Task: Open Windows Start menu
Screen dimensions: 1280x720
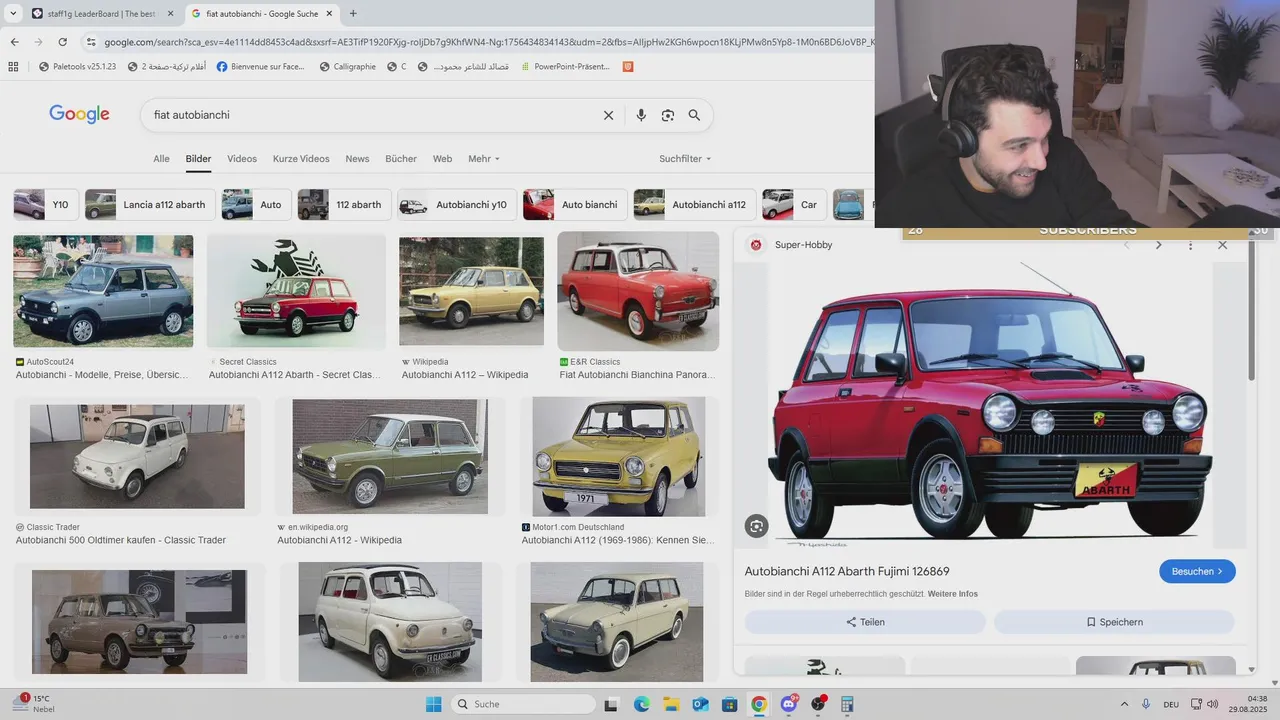Action: (433, 704)
